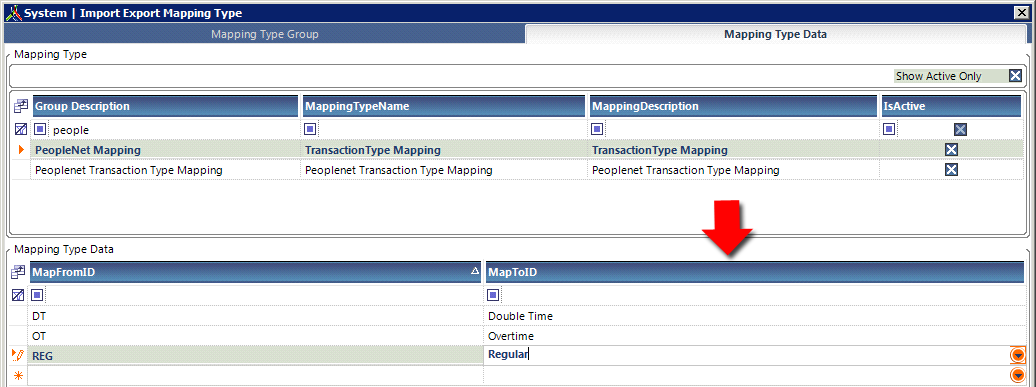
Task: Open column chooser icon in Mapping Type Data grid
Action: point(18,271)
